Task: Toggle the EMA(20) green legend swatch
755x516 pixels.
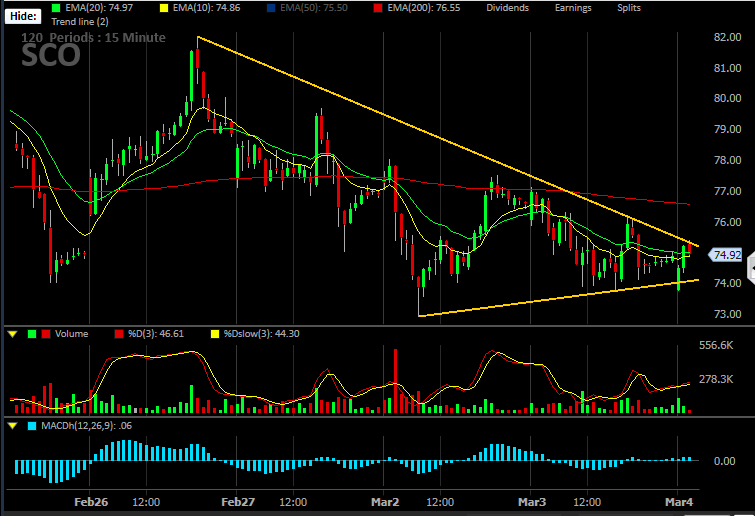Action: [56, 8]
